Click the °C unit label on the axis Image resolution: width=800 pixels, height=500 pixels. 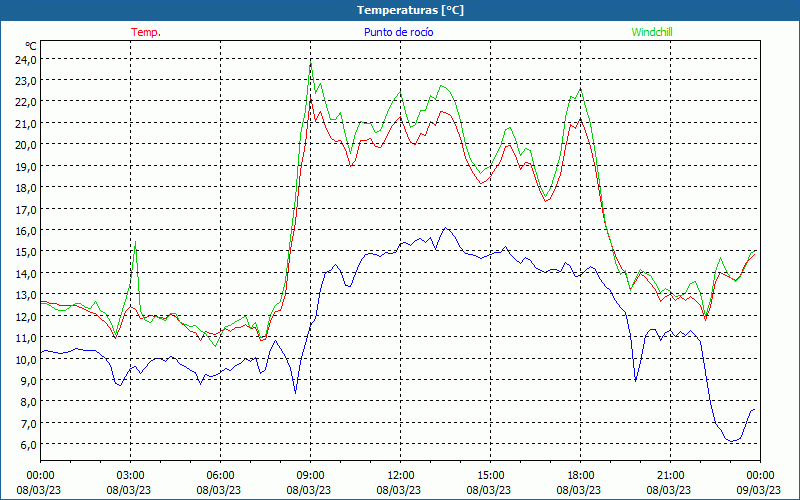point(31,46)
